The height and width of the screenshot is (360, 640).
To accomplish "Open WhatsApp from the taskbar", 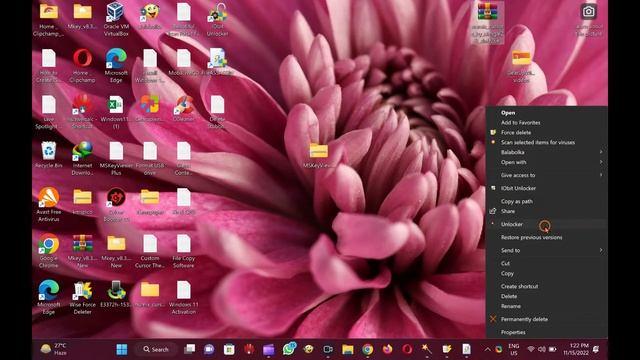I will [289, 349].
